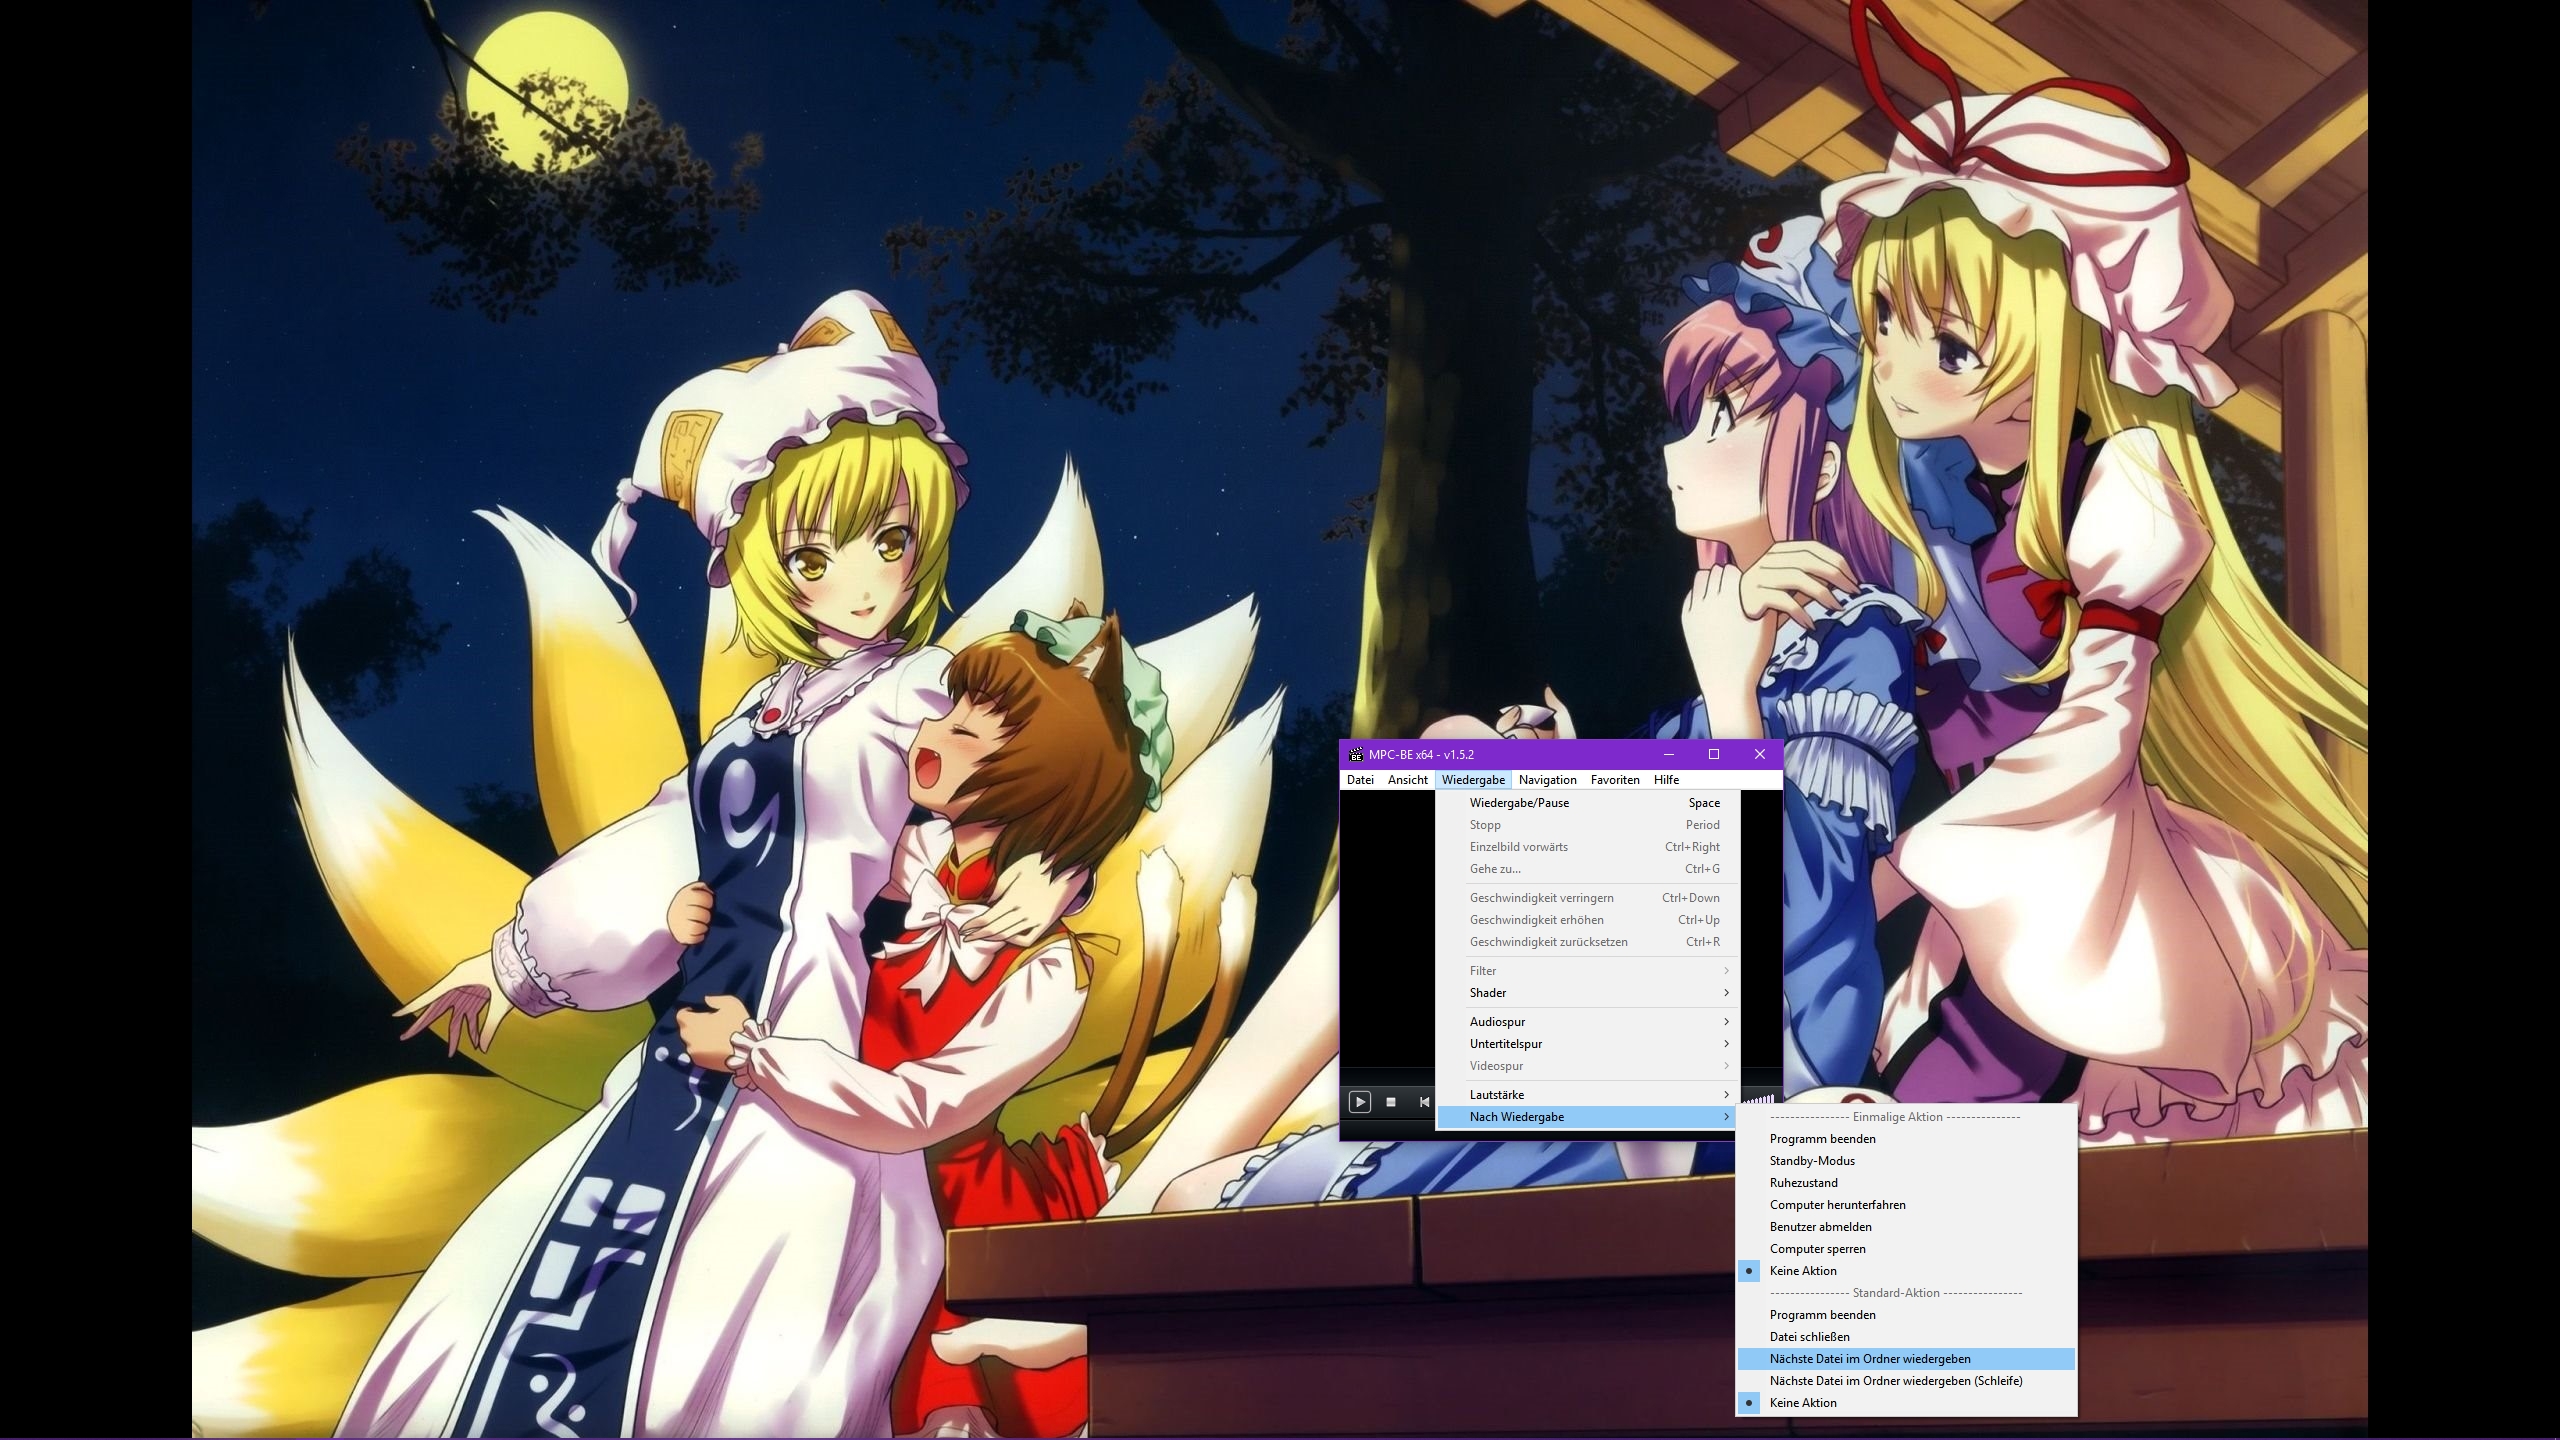Open the Favoriten menu

pyautogui.click(x=1615, y=780)
